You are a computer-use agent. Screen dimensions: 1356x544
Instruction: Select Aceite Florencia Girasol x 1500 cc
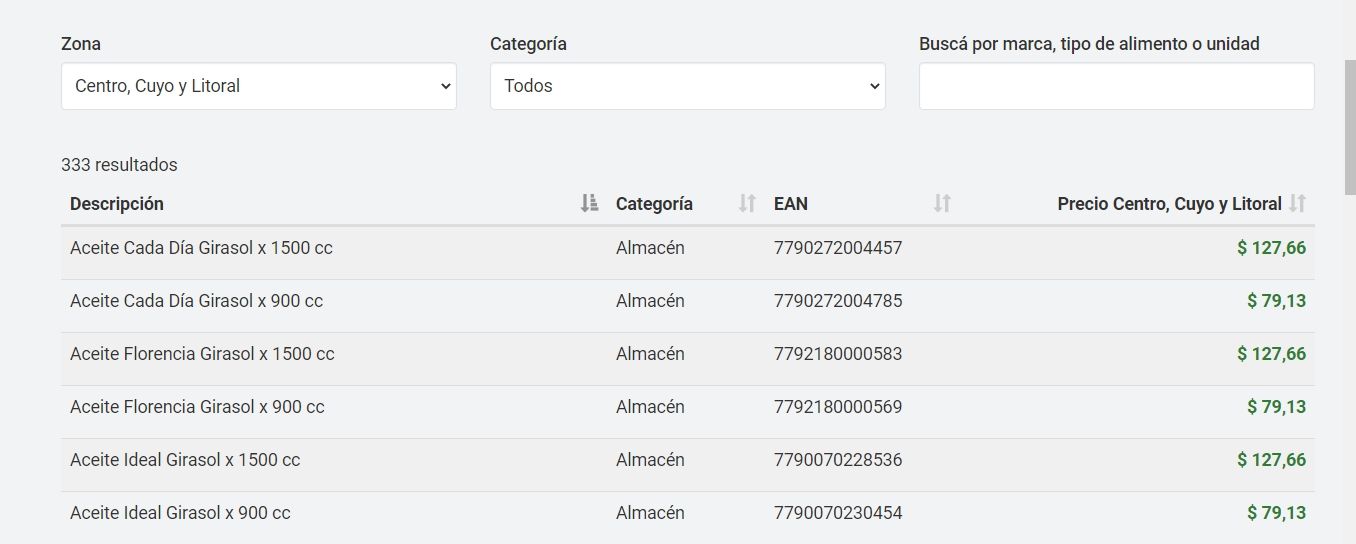[x=202, y=354]
